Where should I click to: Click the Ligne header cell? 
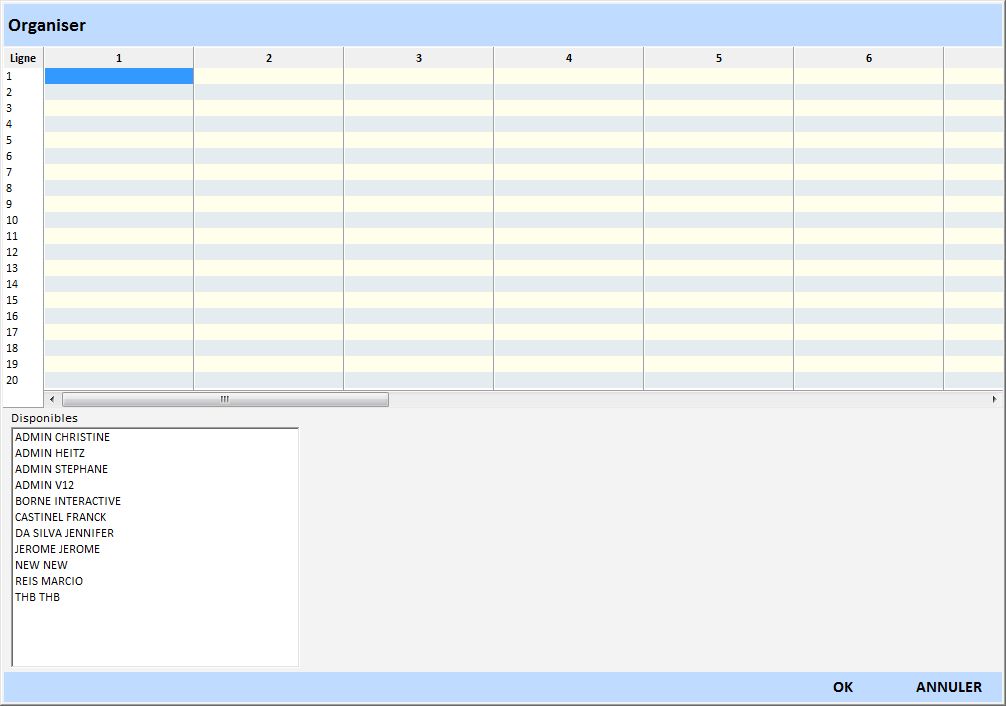(21, 58)
